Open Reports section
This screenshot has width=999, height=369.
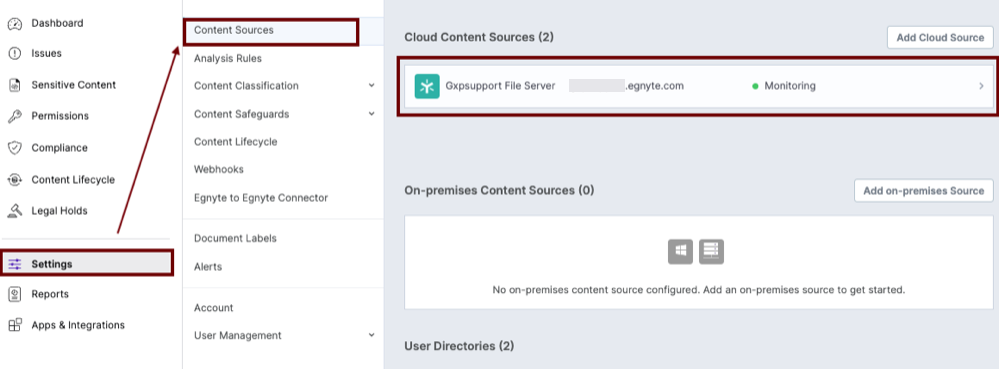pyautogui.click(x=50, y=294)
